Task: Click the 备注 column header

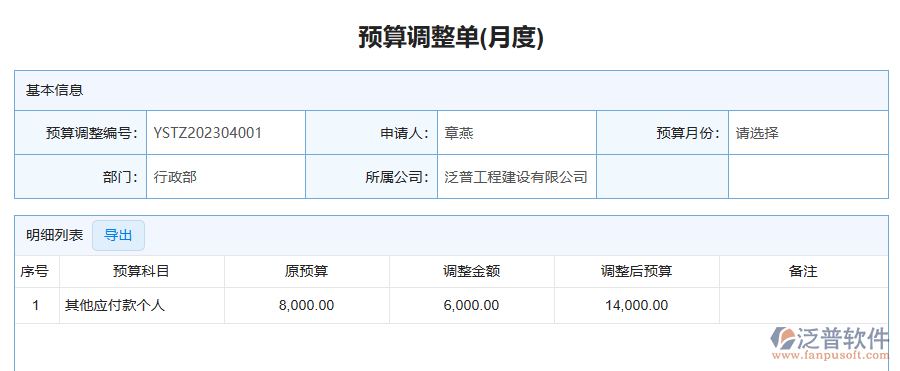Action: click(x=804, y=272)
